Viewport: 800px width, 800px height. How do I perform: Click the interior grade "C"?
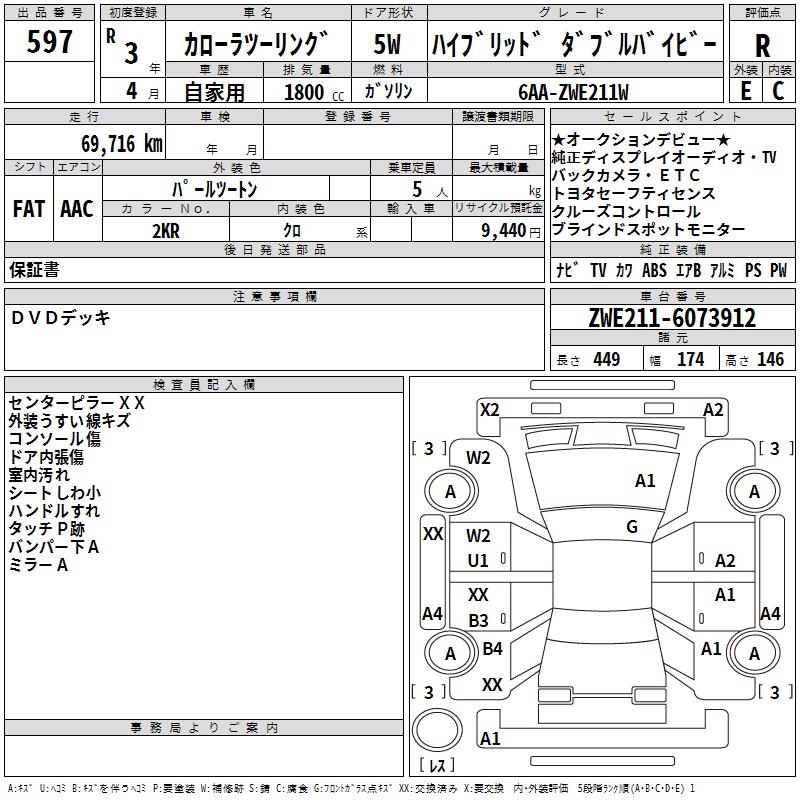click(778, 90)
